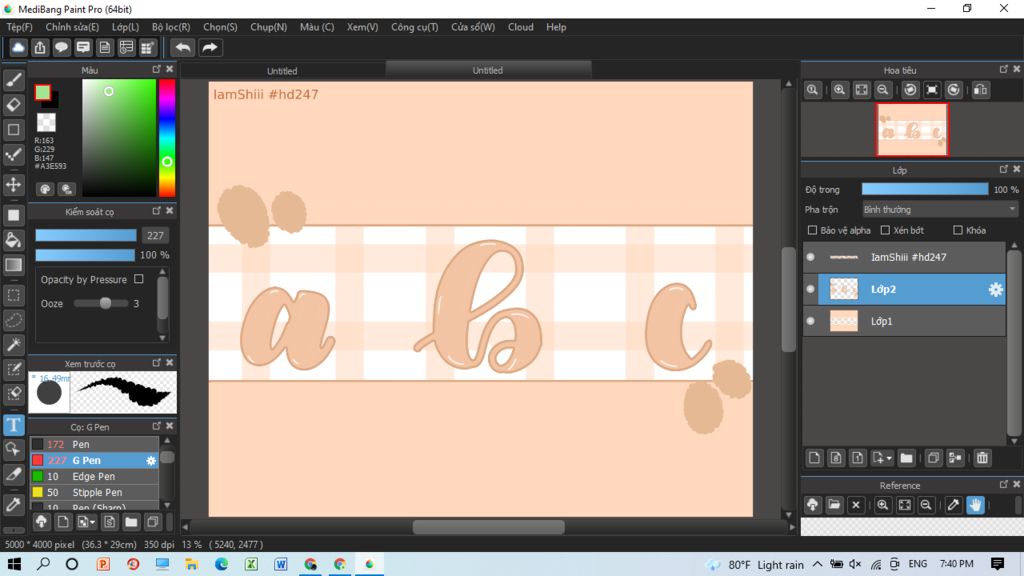Screen dimensions: 1024x576
Task: Open the Tệp(F) menu
Action: pos(20,27)
